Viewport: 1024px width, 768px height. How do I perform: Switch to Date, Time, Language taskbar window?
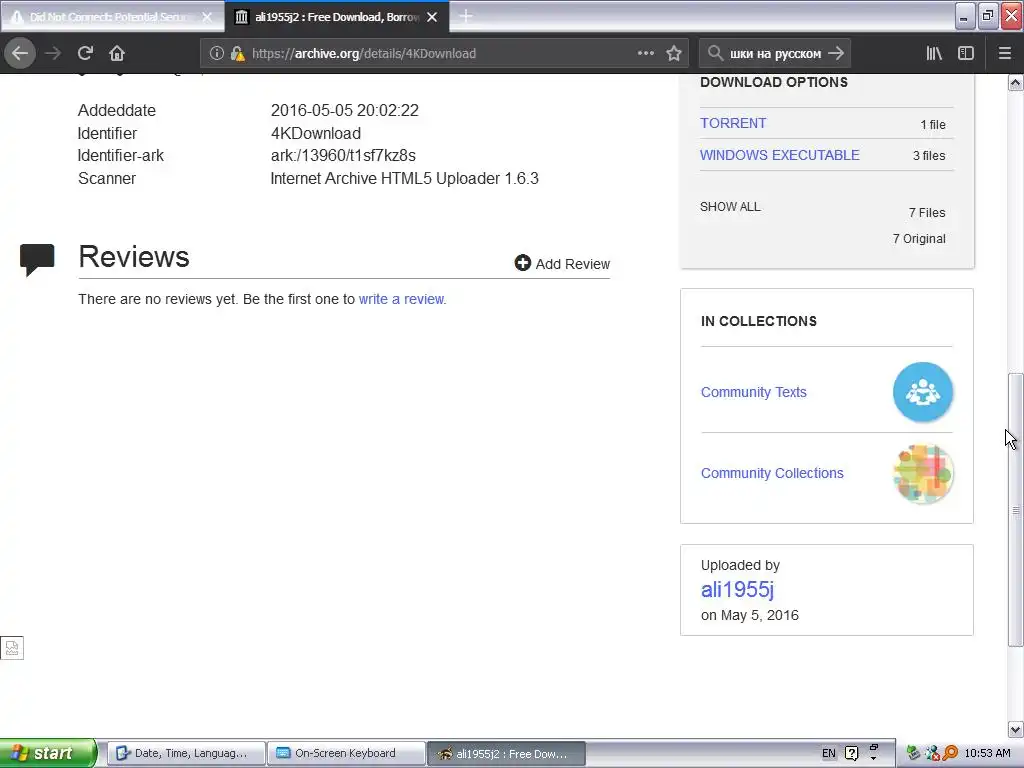pyautogui.click(x=185, y=753)
